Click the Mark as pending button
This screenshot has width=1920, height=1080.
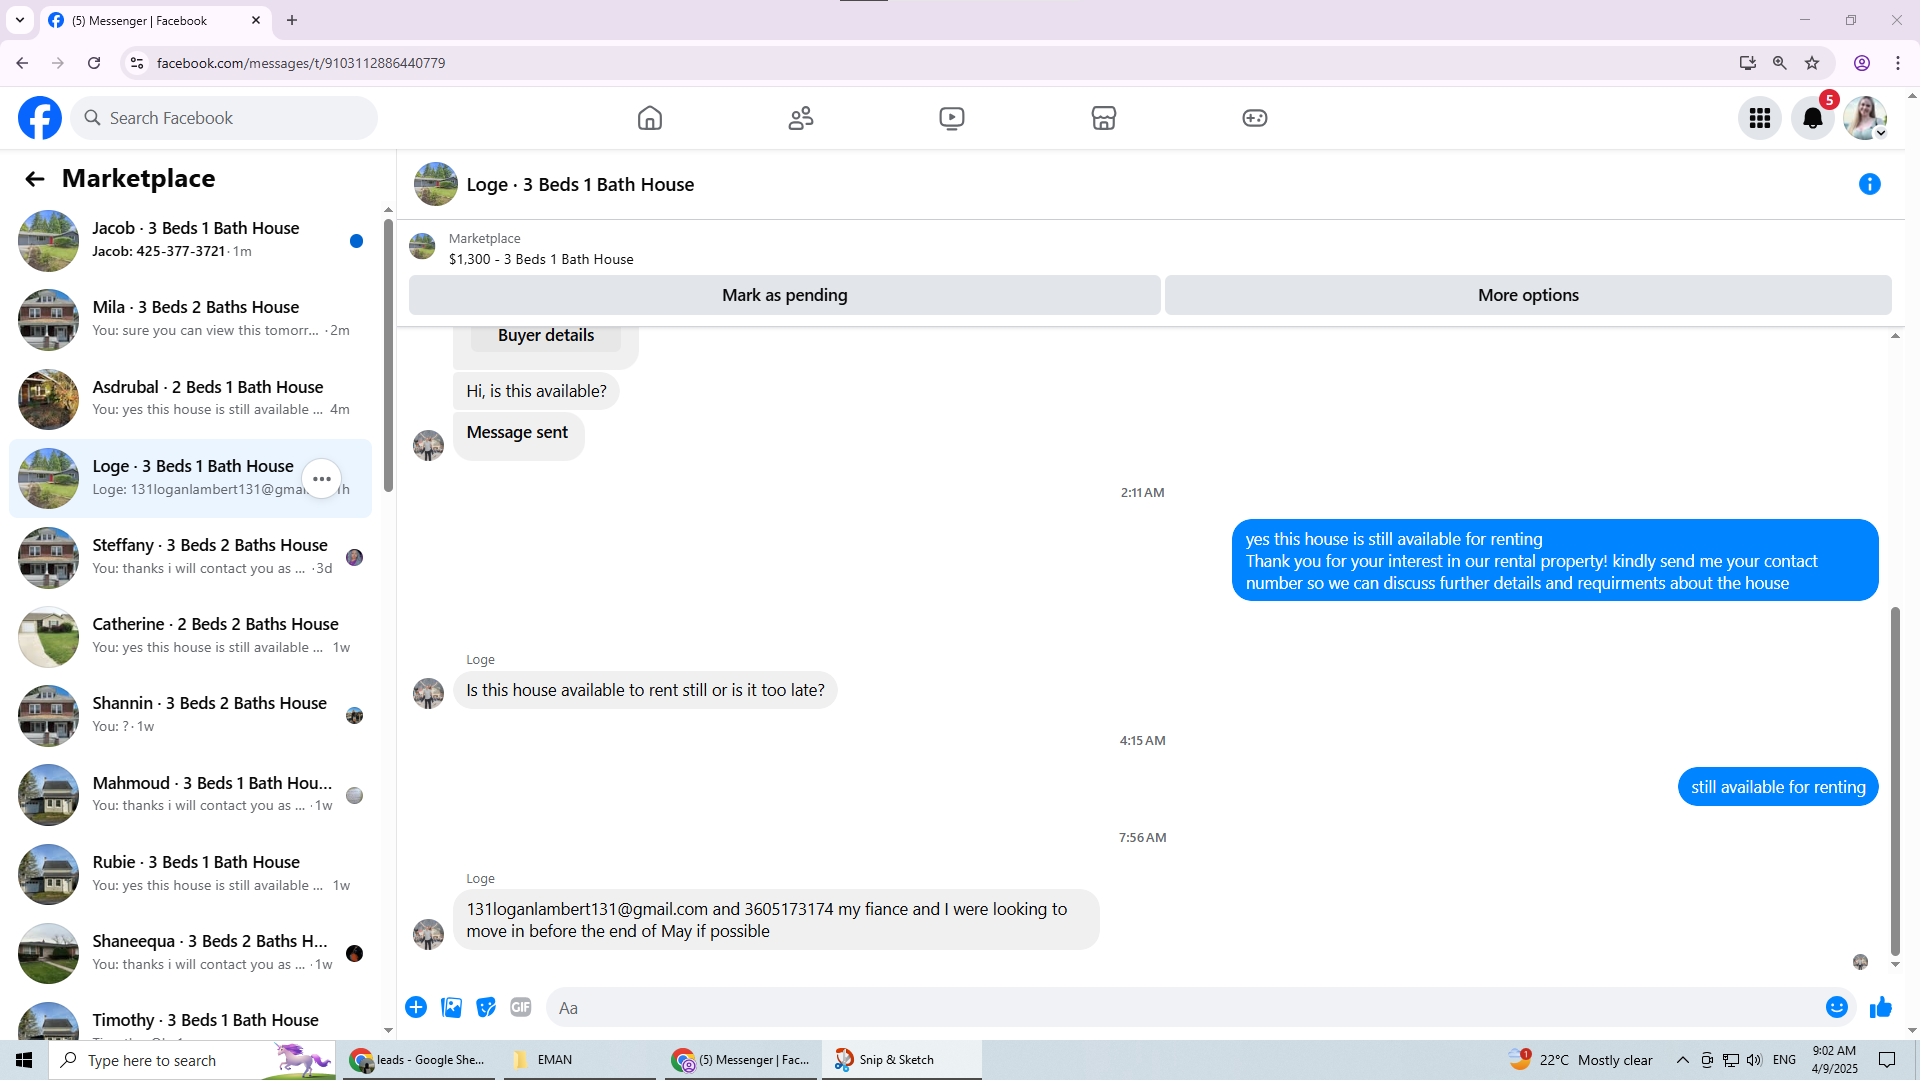pyautogui.click(x=785, y=295)
